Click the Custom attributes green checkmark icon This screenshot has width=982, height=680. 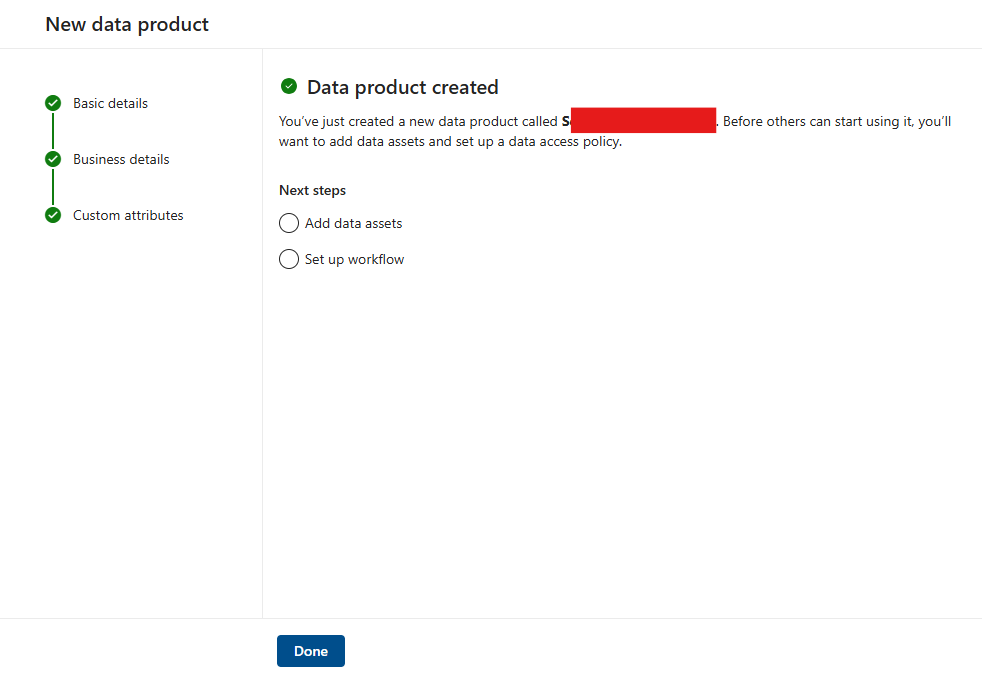click(x=53, y=215)
